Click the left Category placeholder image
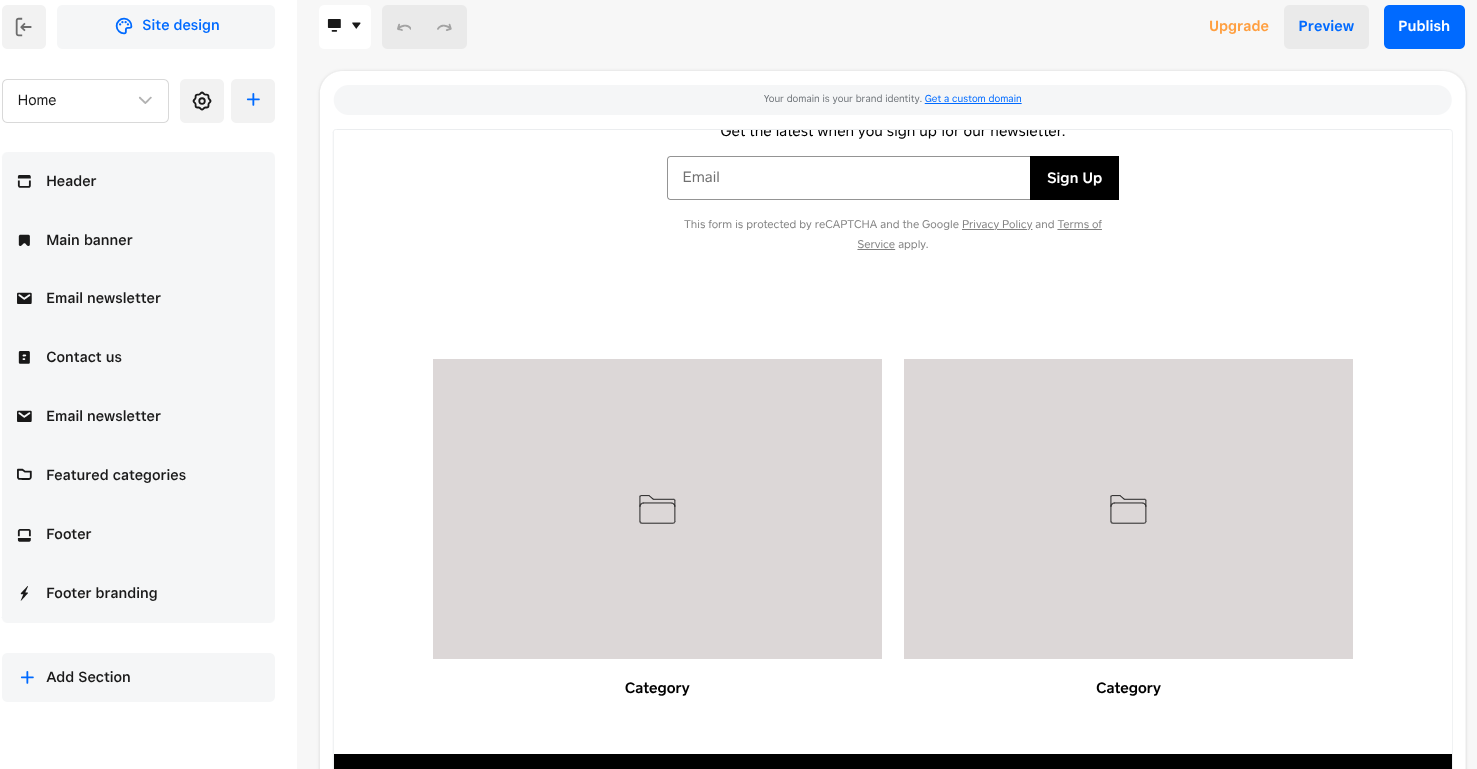Image resolution: width=1477 pixels, height=769 pixels. 657,509
